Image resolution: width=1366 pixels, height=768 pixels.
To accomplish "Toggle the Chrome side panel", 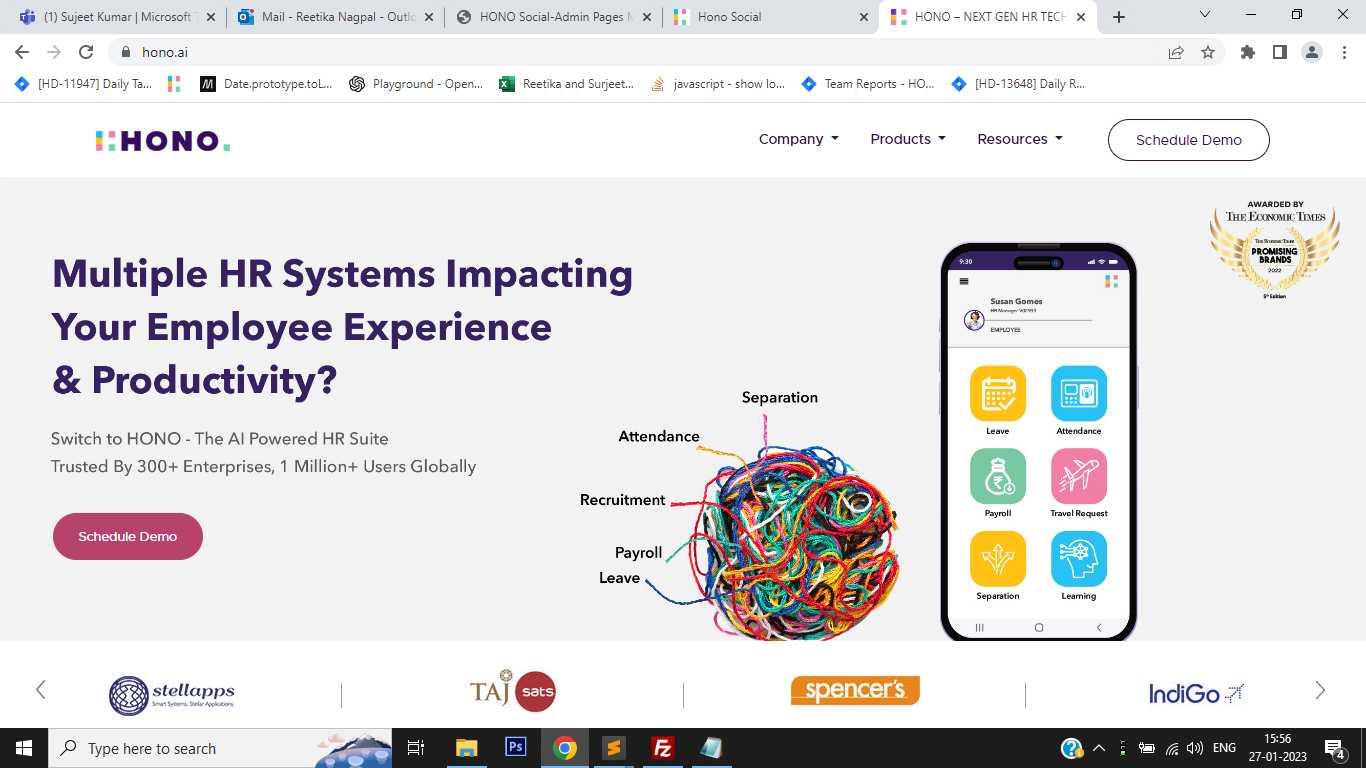I will coord(1280,52).
